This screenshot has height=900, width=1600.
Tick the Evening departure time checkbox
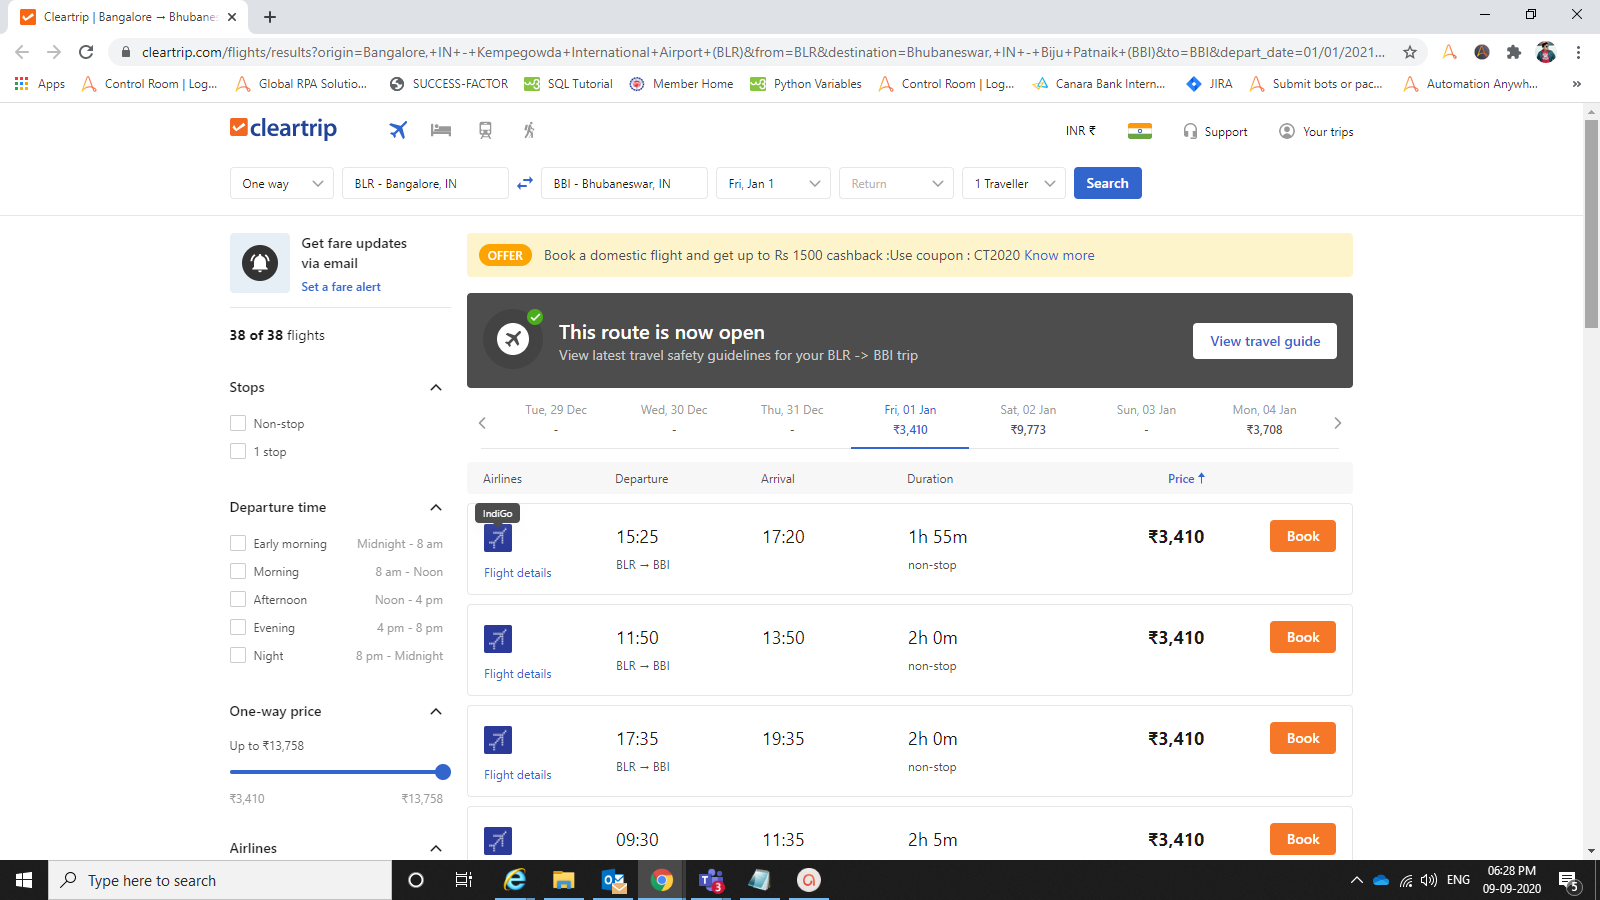238,627
